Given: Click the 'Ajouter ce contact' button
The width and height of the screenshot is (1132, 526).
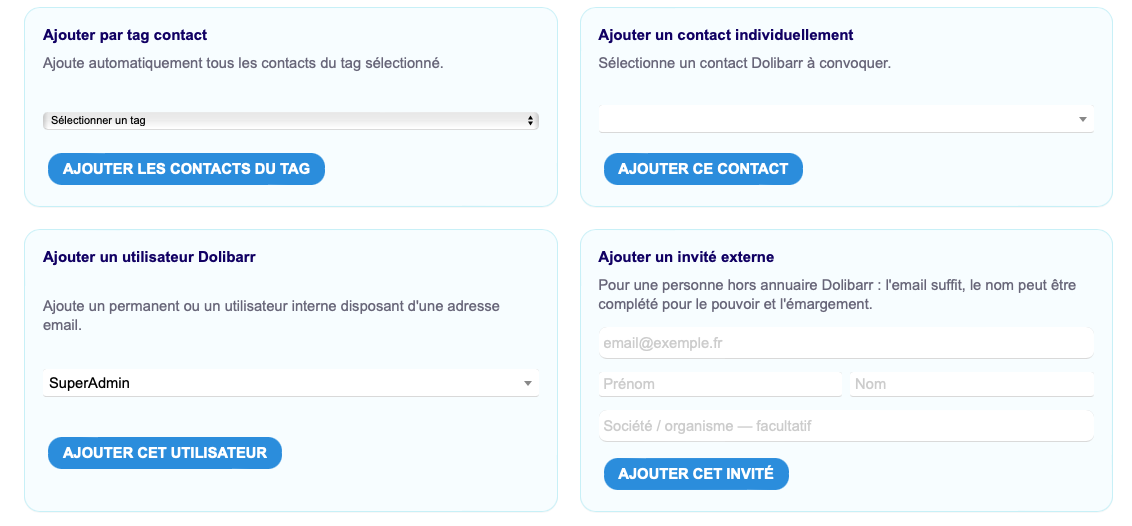Looking at the screenshot, I should (x=703, y=169).
